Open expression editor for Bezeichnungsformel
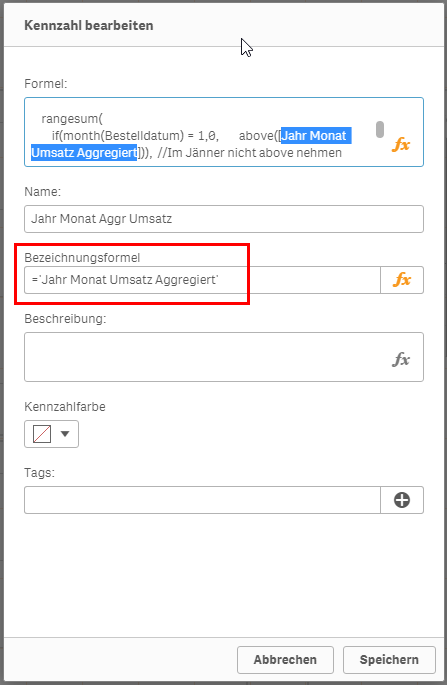Viewport: 447px width, 685px height. pos(402,280)
